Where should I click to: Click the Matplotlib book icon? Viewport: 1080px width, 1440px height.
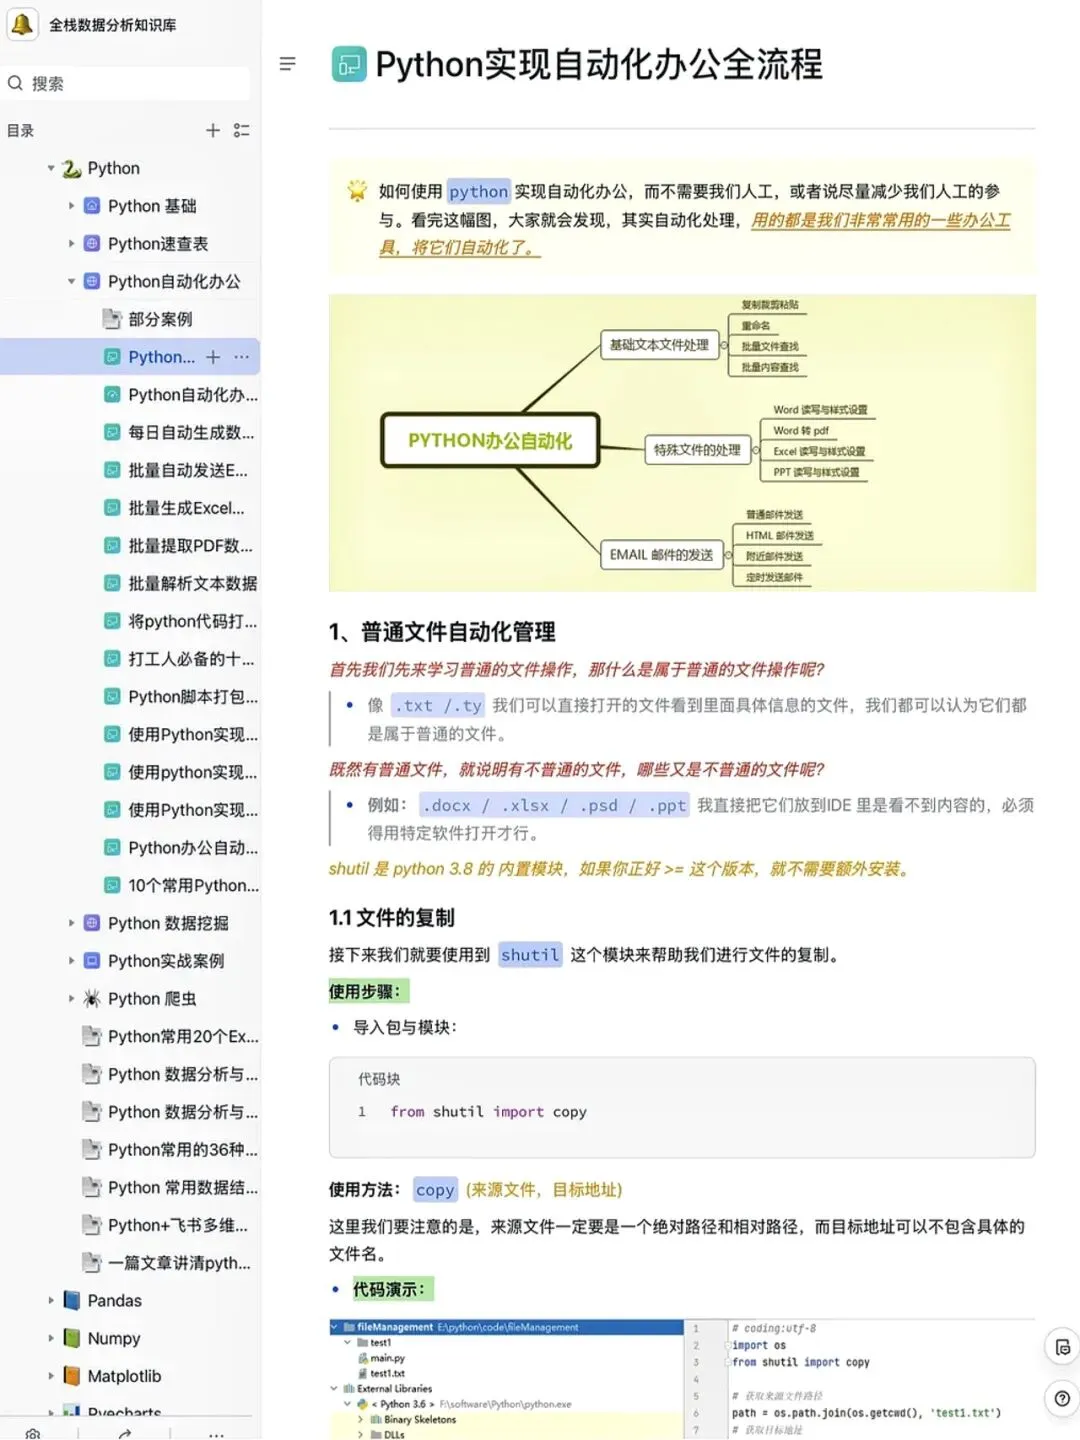71,1376
